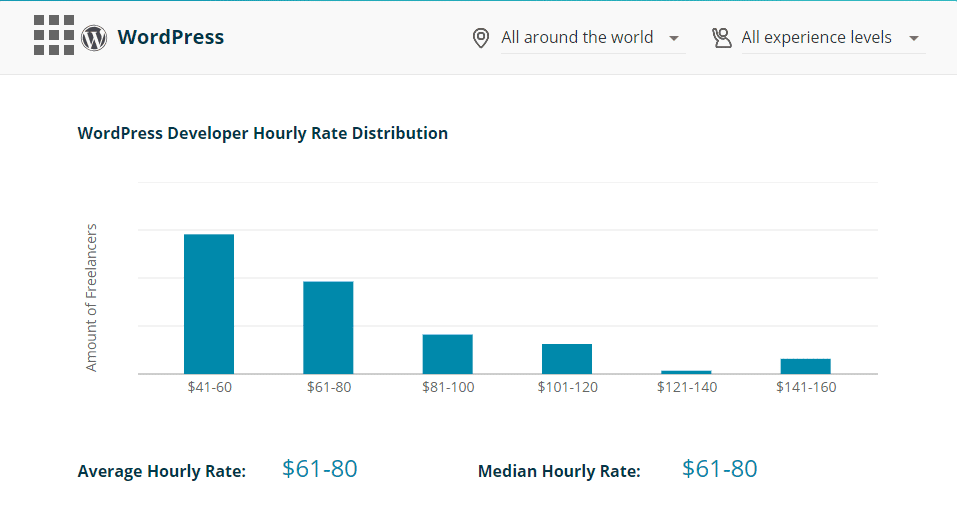Click the small $121-140 bar
Image resolution: width=957 pixels, height=519 pixels.
pyautogui.click(x=686, y=372)
